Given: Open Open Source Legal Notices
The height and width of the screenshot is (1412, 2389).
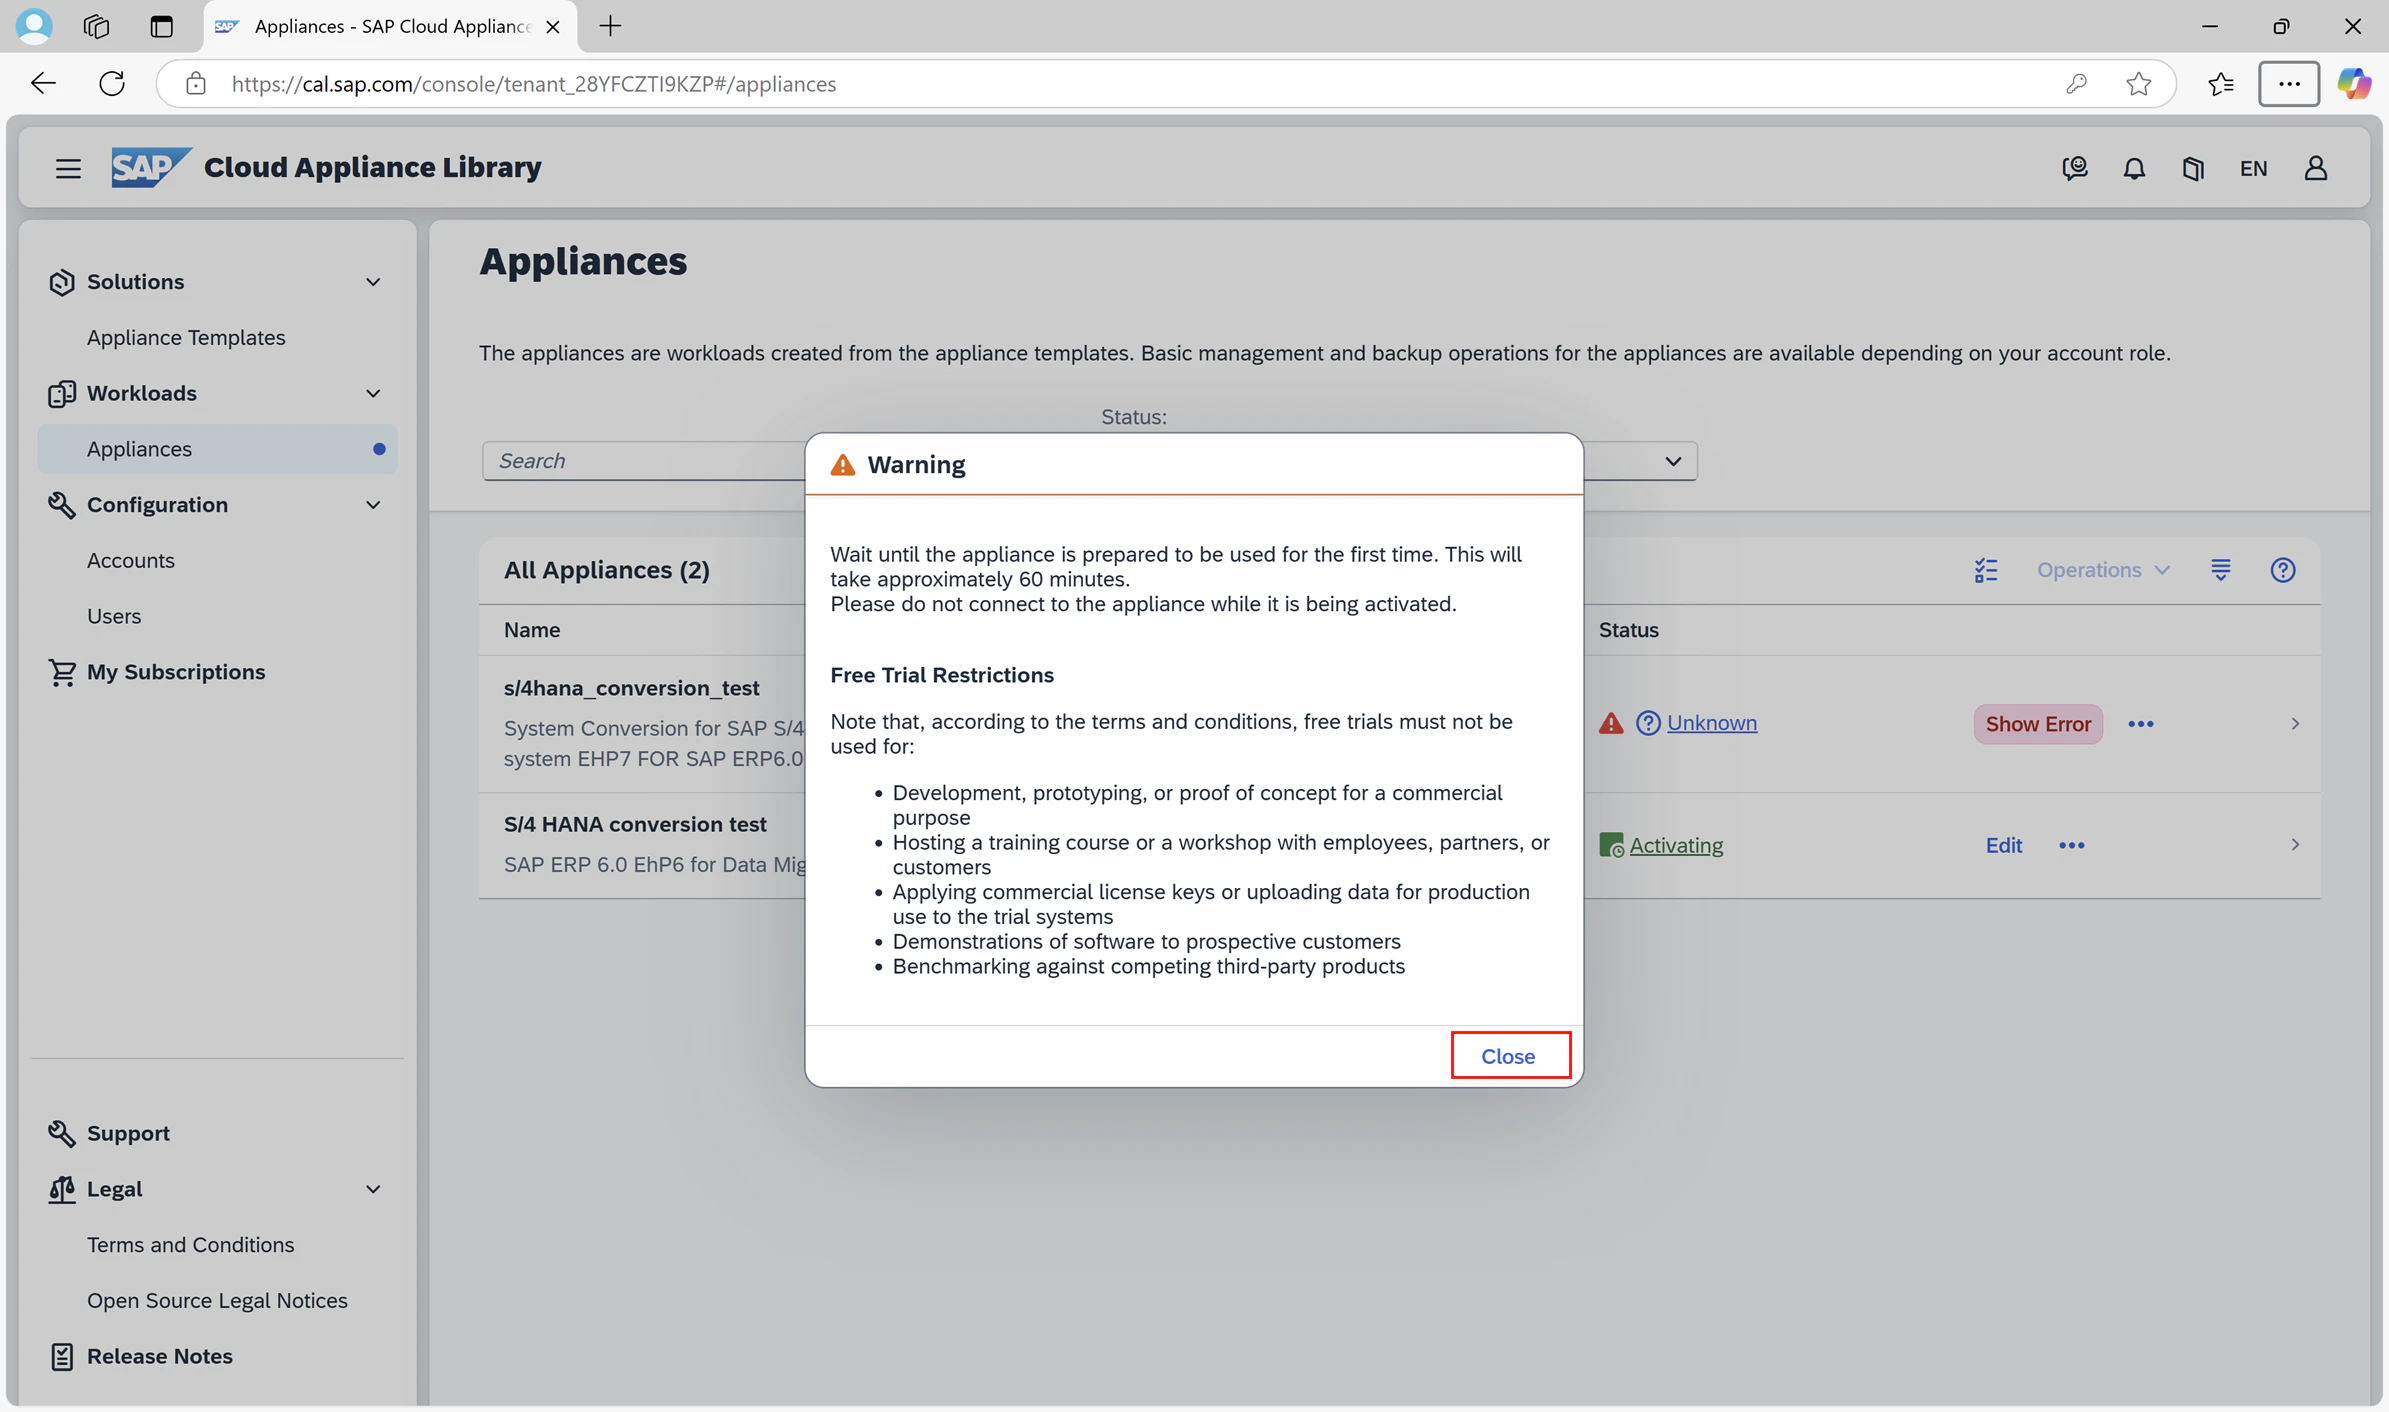Looking at the screenshot, I should click(x=217, y=1301).
